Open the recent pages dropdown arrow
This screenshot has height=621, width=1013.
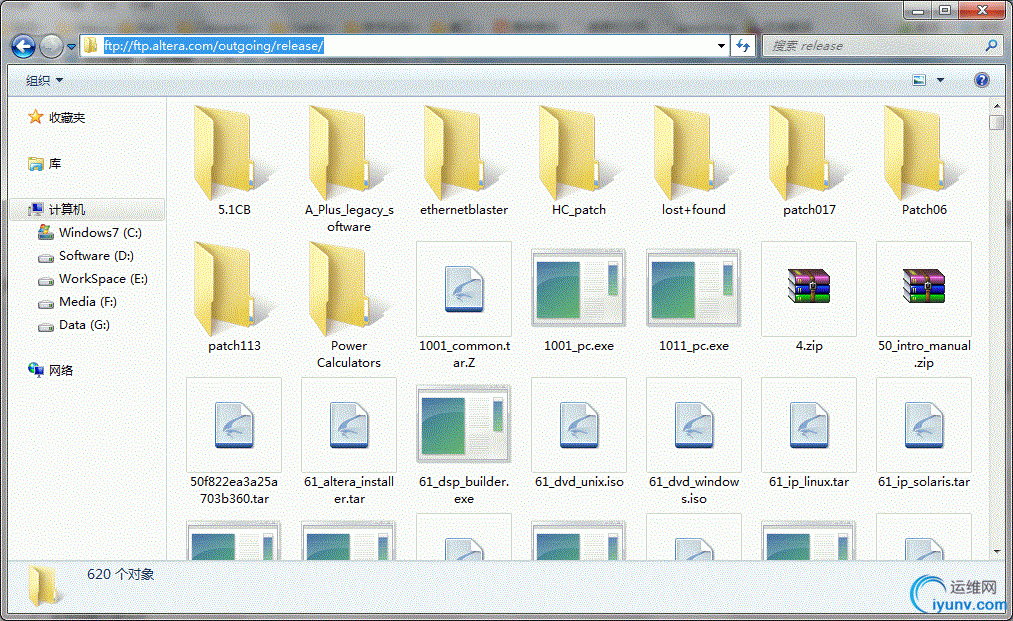pos(71,47)
